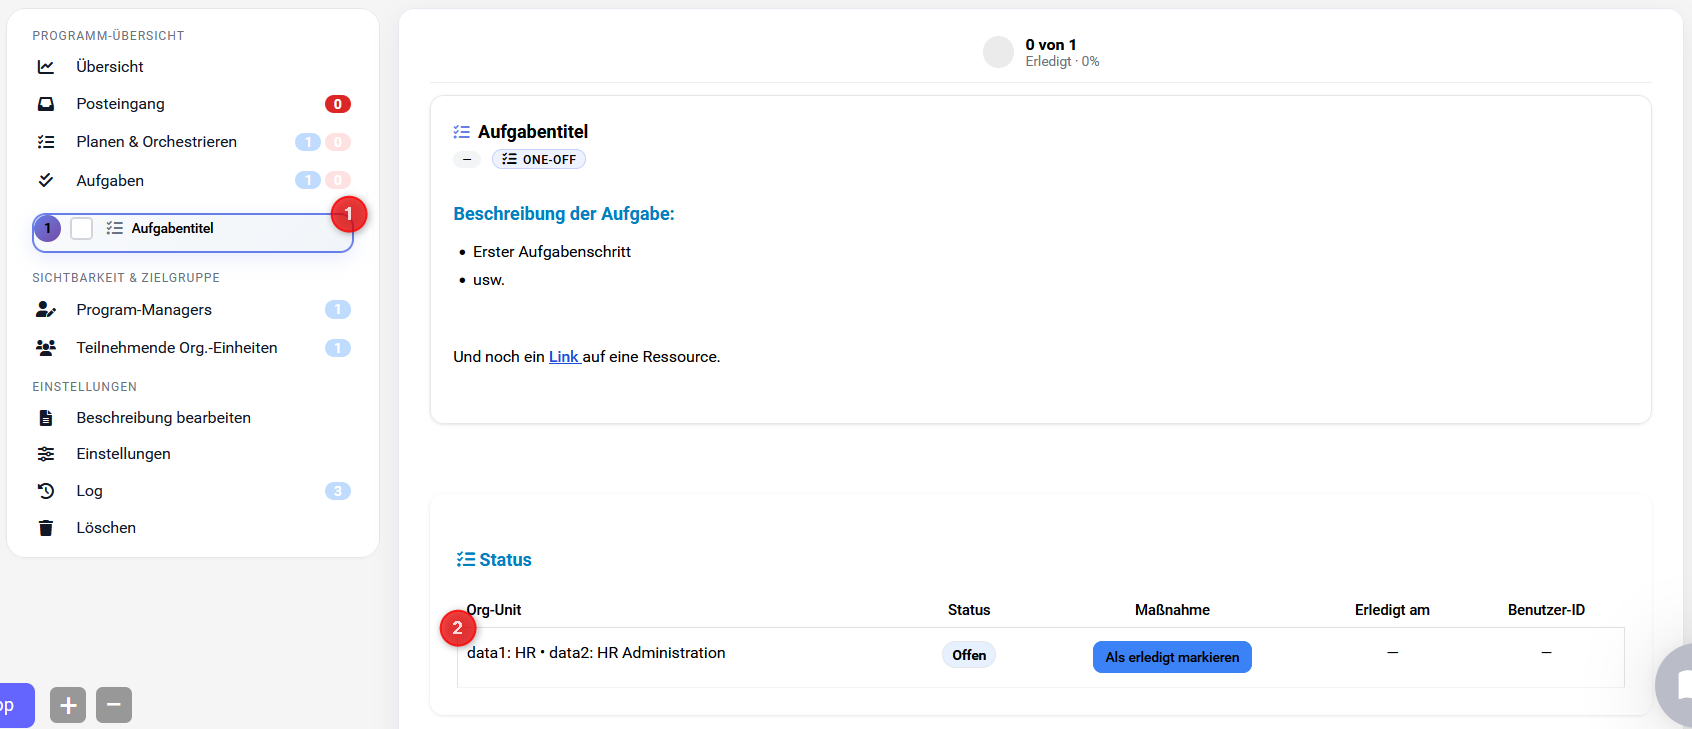Click the plus zoom button
Viewport: 1692px width, 729px height.
coord(68,705)
